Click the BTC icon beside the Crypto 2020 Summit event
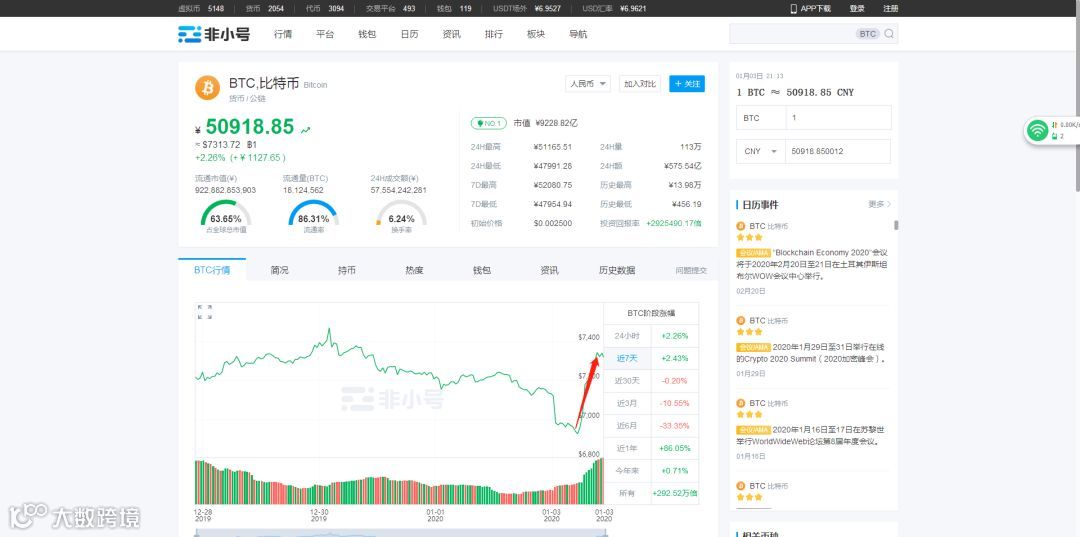 (740, 320)
